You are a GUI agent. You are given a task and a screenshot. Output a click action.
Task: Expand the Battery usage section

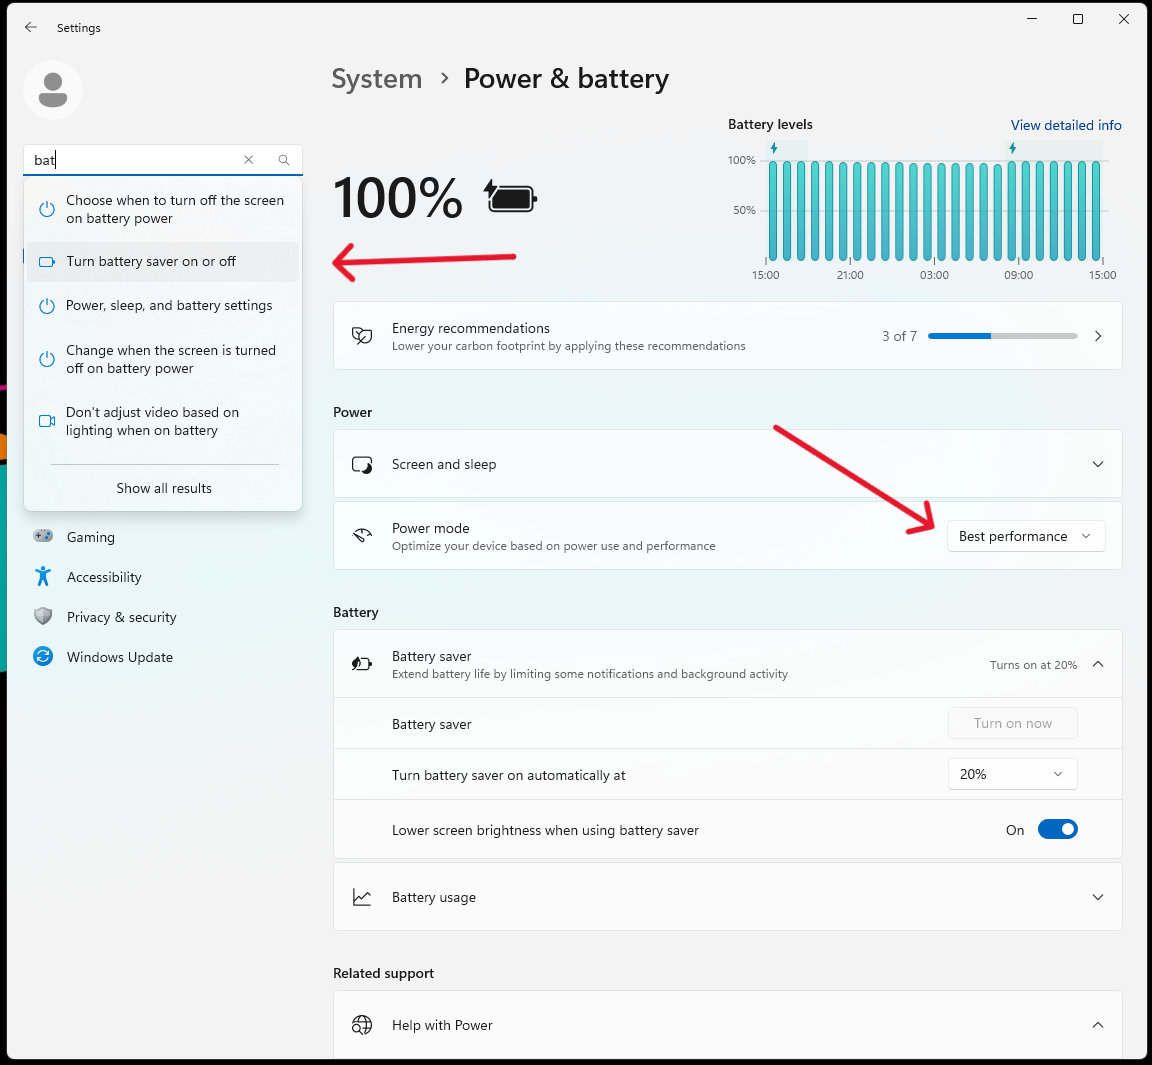tap(1097, 898)
